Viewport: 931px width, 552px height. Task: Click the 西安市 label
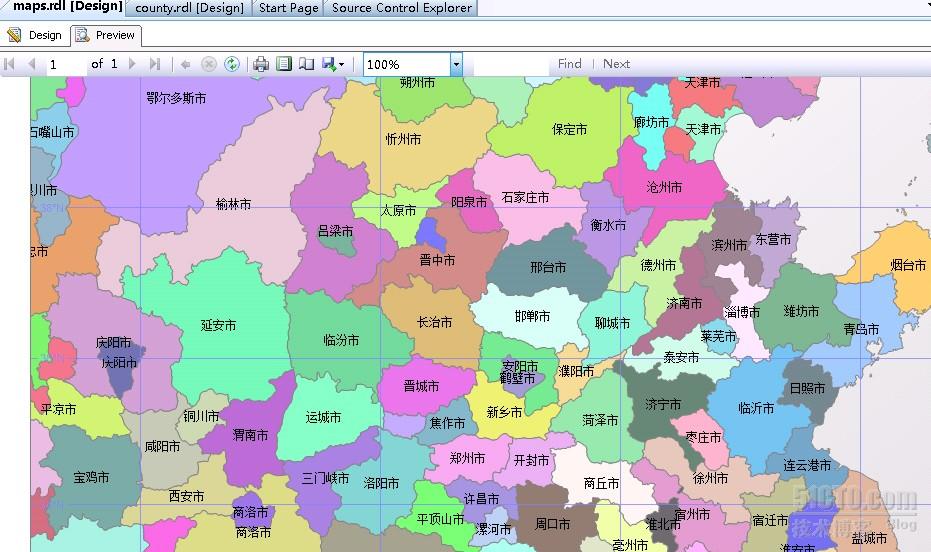186,496
